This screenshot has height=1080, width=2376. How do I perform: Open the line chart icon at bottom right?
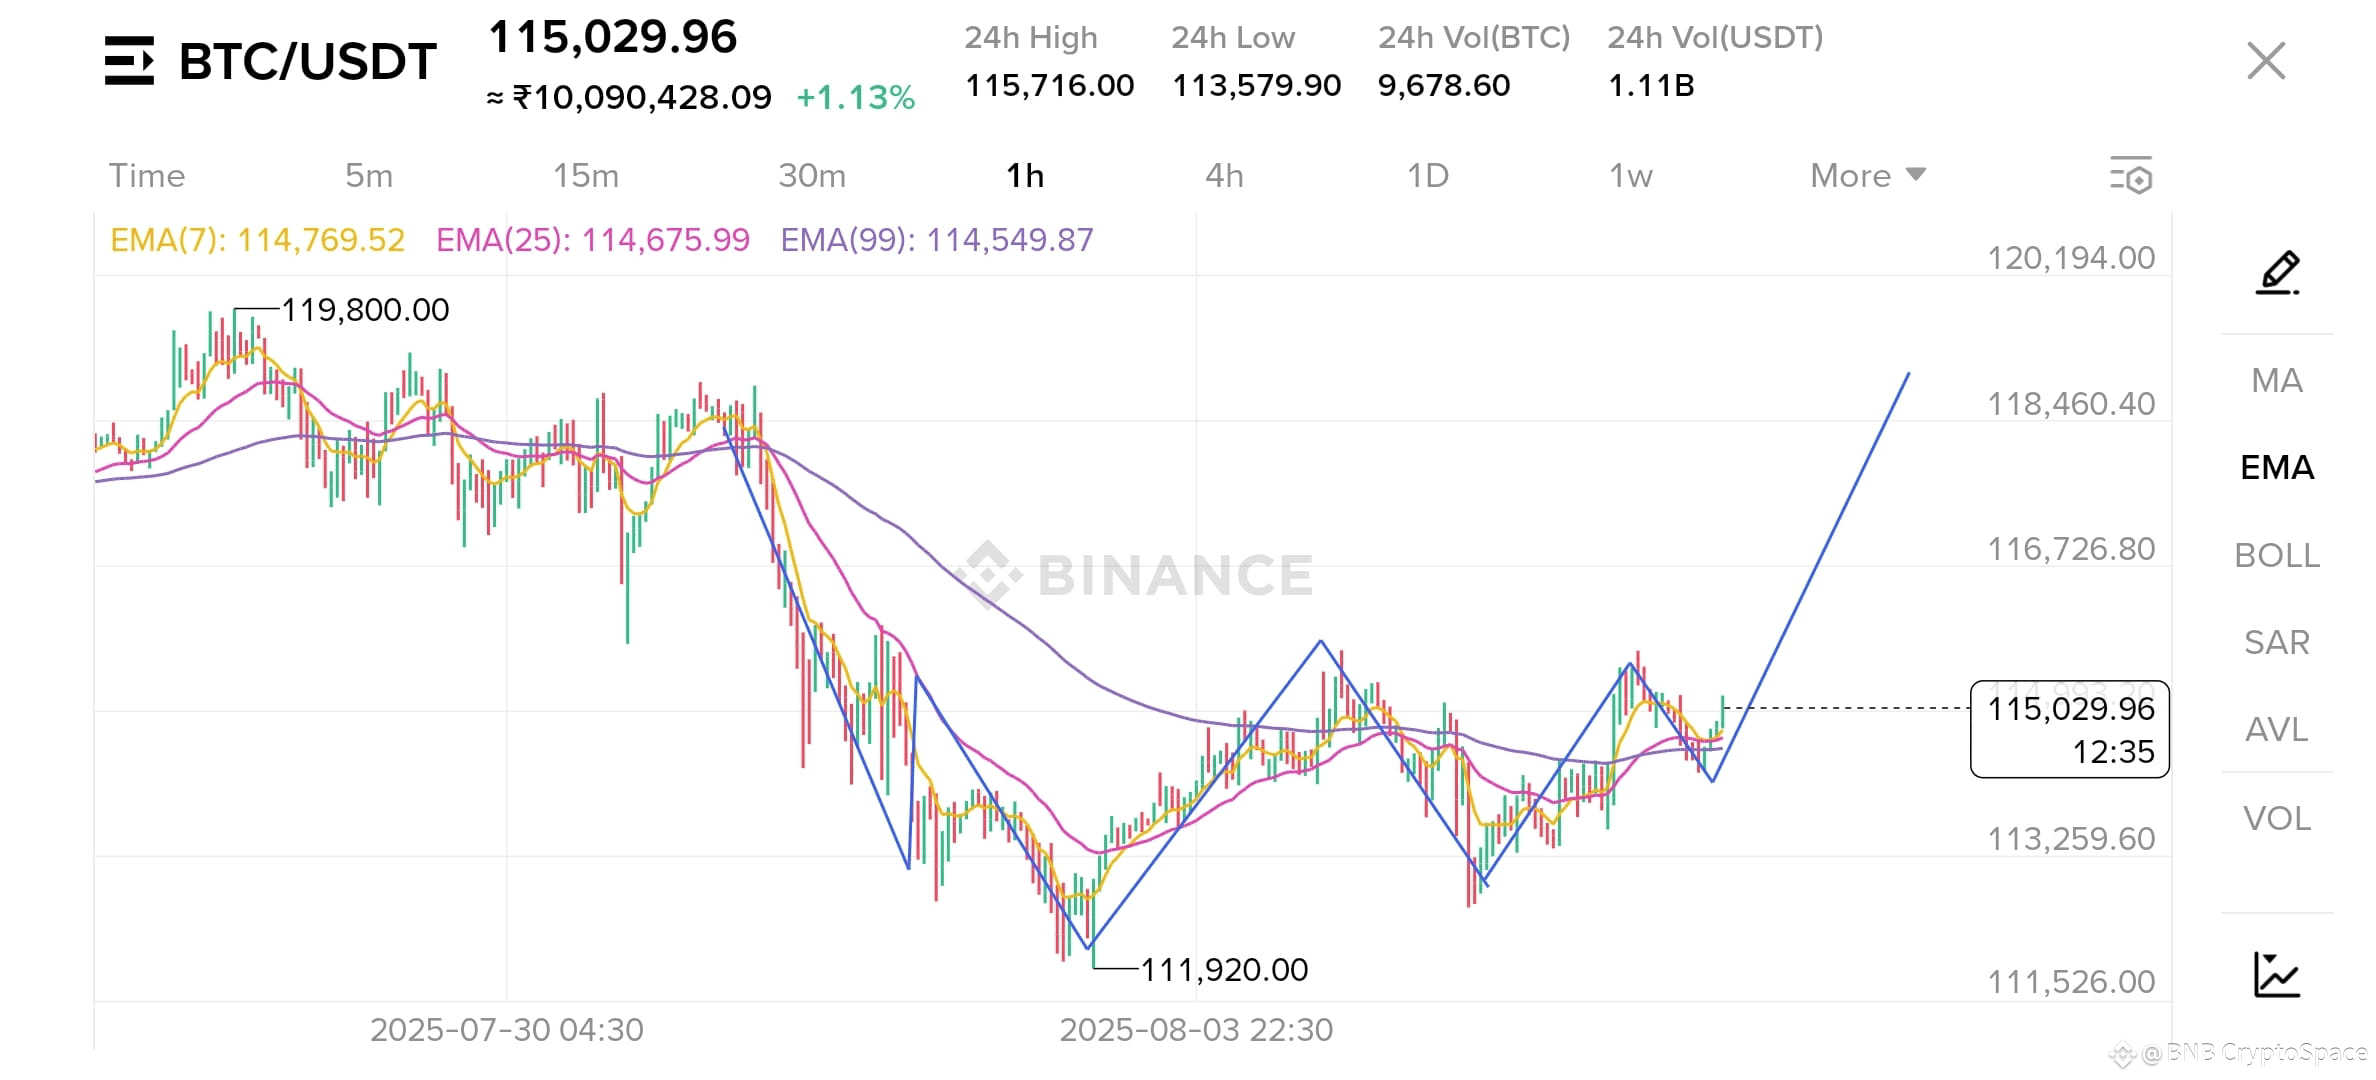coord(2277,974)
